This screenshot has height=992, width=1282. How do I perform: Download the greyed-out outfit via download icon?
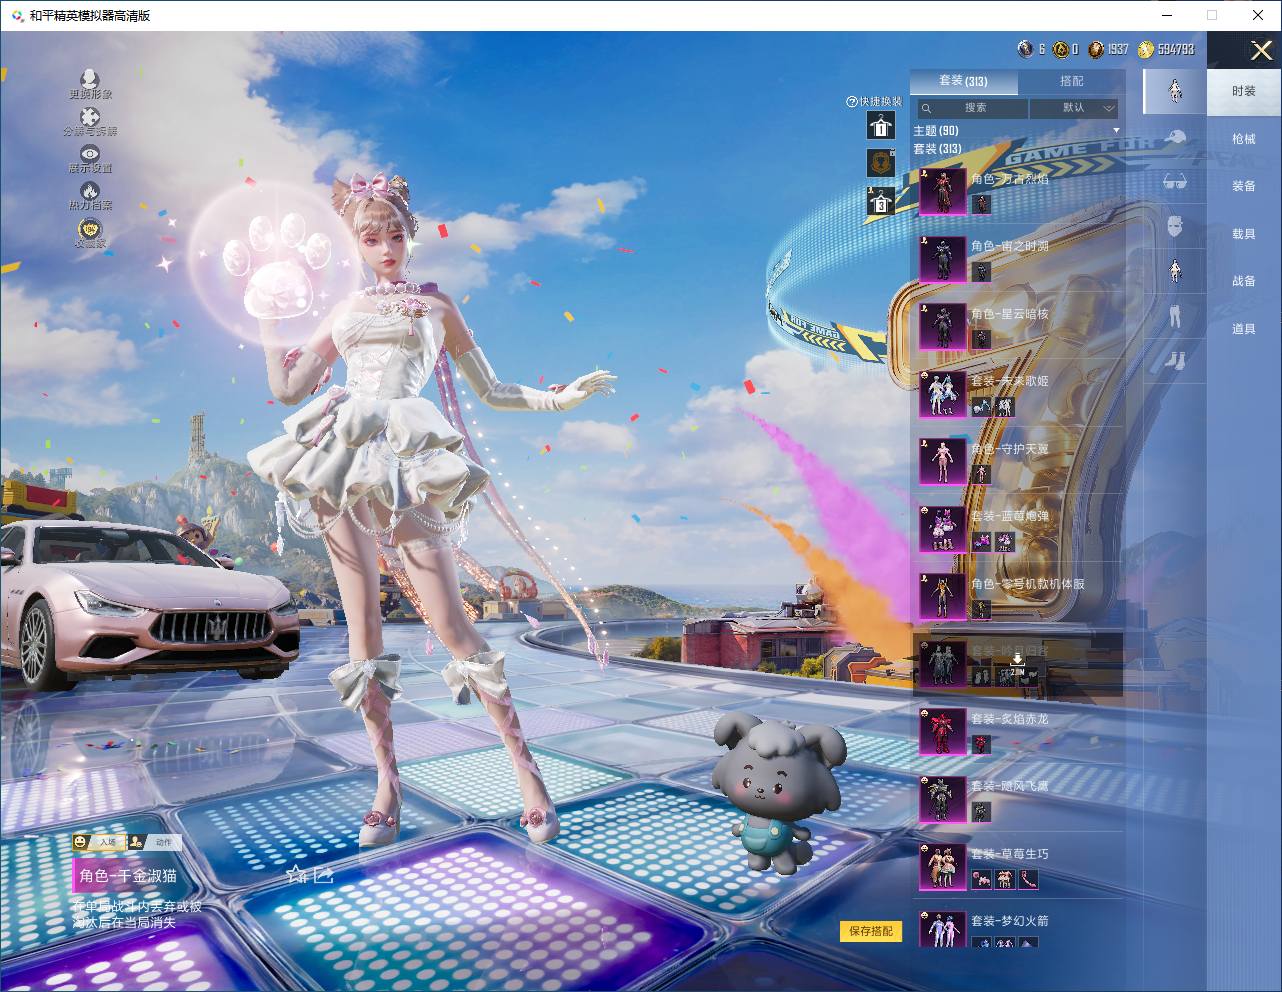tap(1017, 659)
